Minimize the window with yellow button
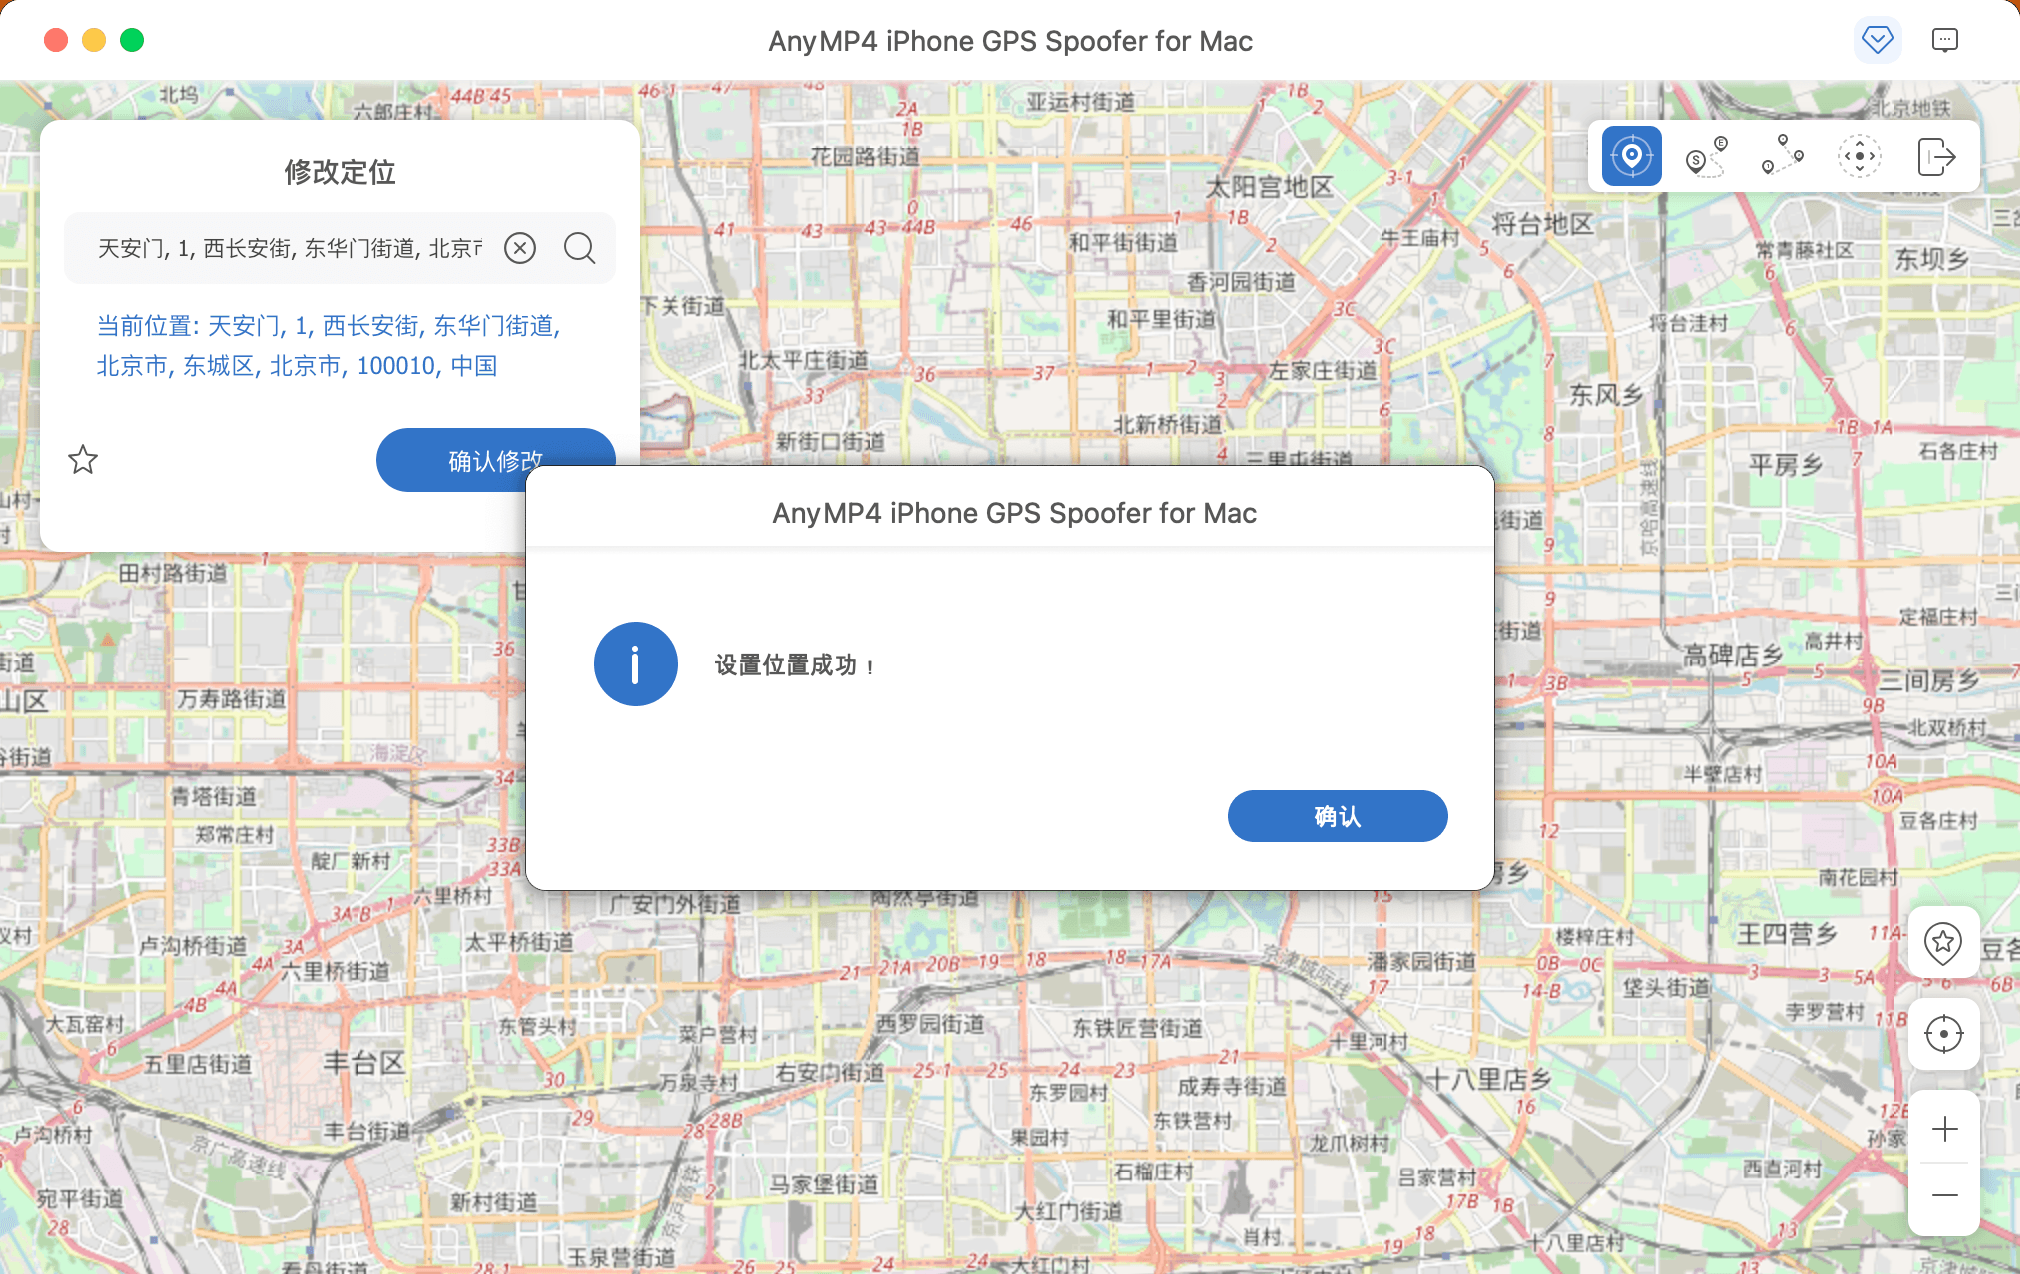2020x1274 pixels. coord(94,40)
